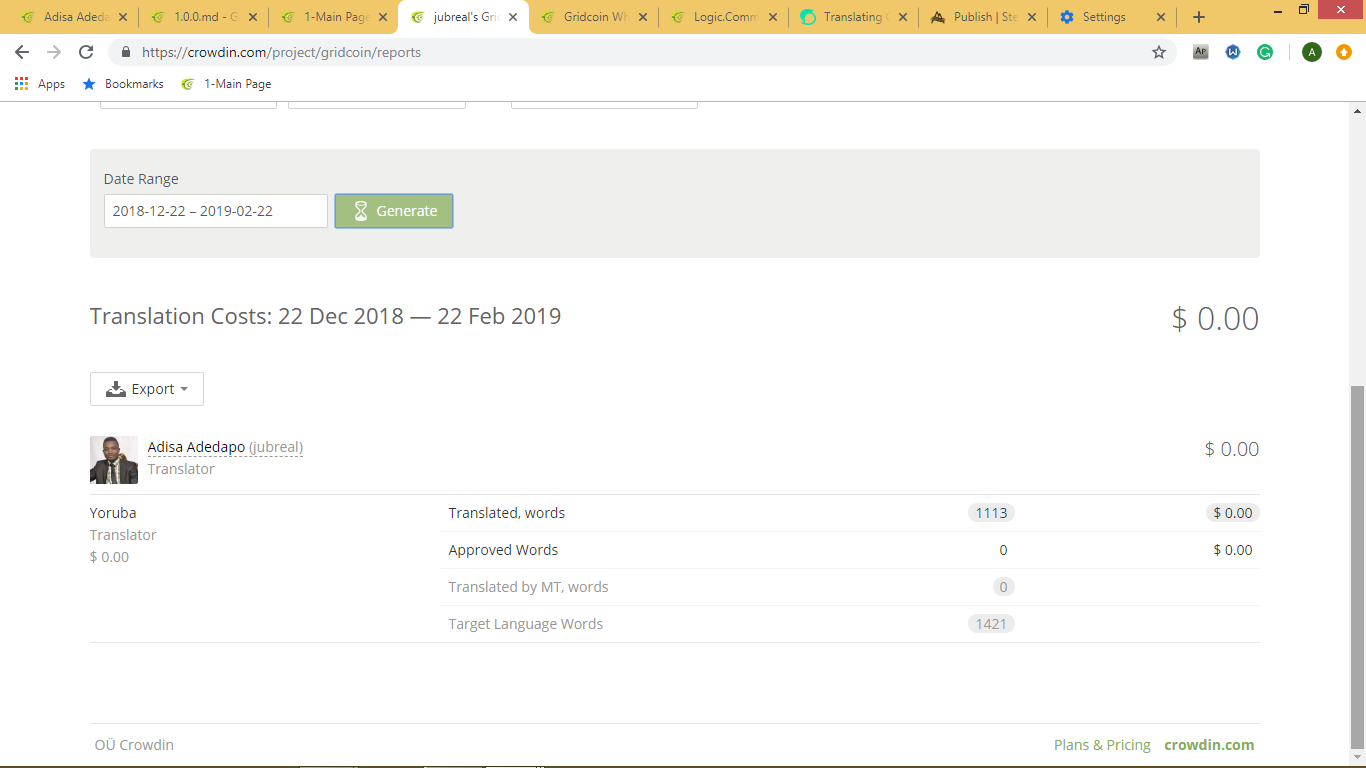Click the Generate report button
Viewport: 1366px width, 768px height.
394,211
